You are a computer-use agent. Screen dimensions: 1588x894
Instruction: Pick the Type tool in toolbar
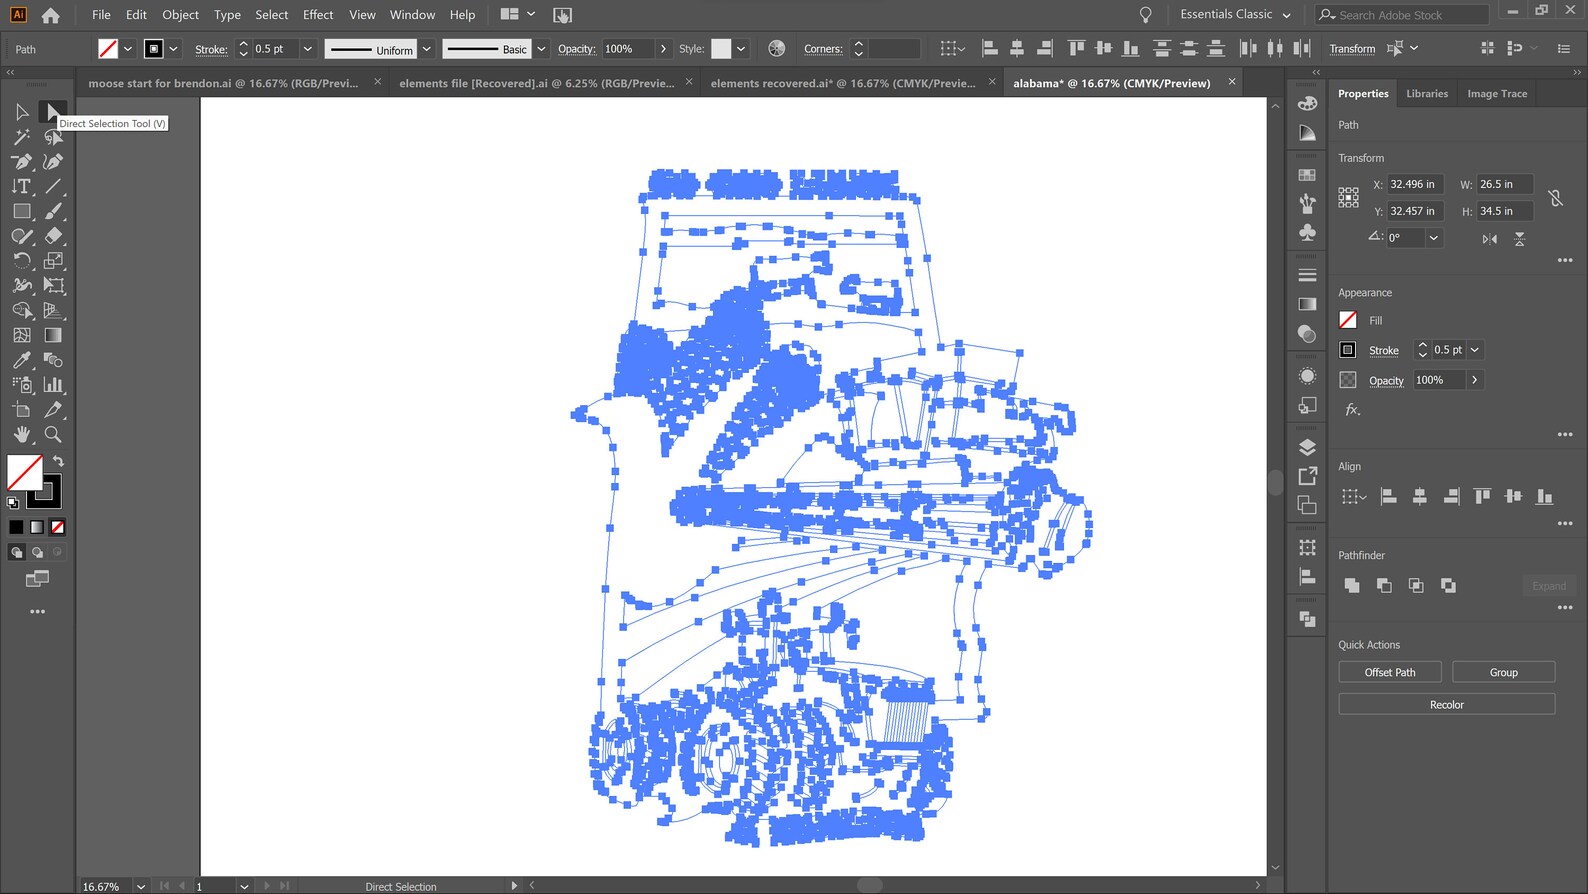[21, 186]
